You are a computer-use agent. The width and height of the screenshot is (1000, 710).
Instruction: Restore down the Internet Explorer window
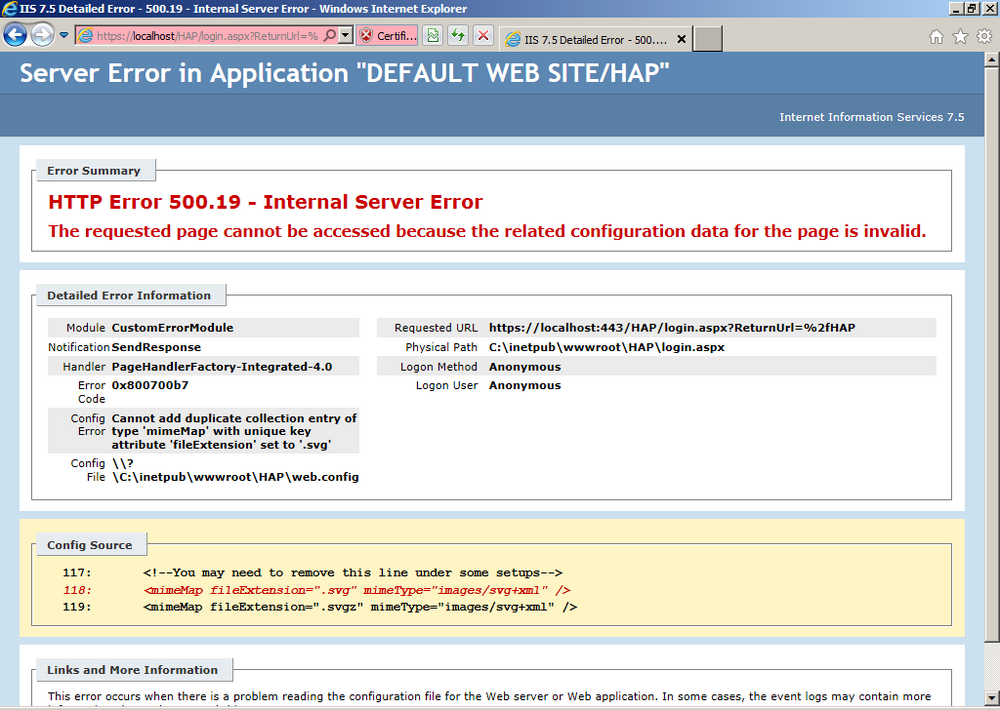pyautogui.click(x=971, y=8)
